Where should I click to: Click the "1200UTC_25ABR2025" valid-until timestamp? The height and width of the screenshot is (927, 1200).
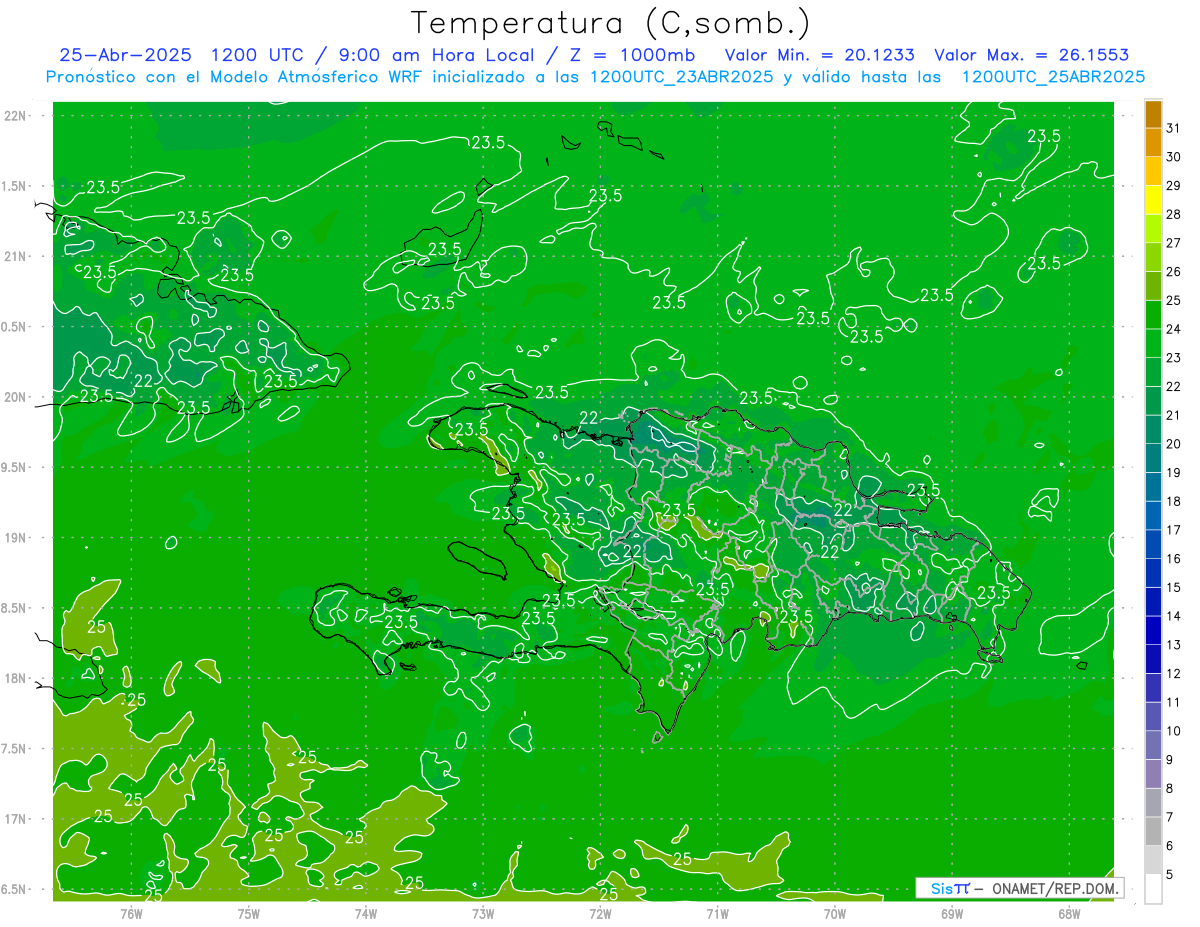coord(1053,77)
